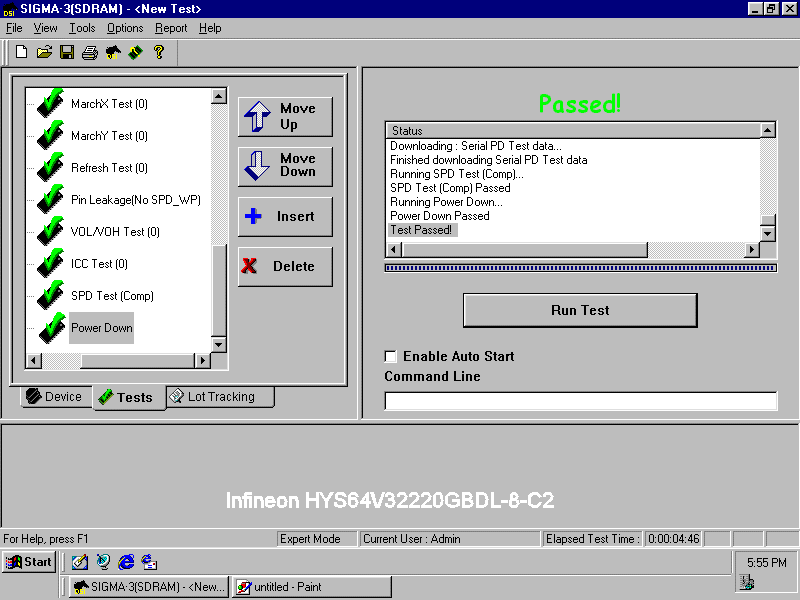Click the Print toolbar icon

pos(88,52)
